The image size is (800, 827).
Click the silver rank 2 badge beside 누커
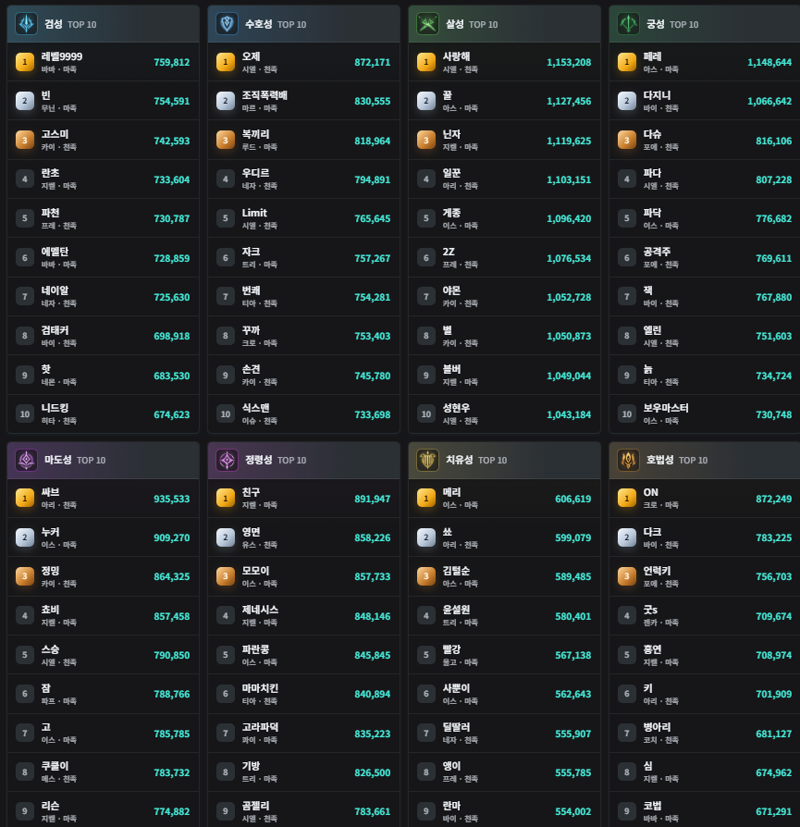[x=25, y=537]
